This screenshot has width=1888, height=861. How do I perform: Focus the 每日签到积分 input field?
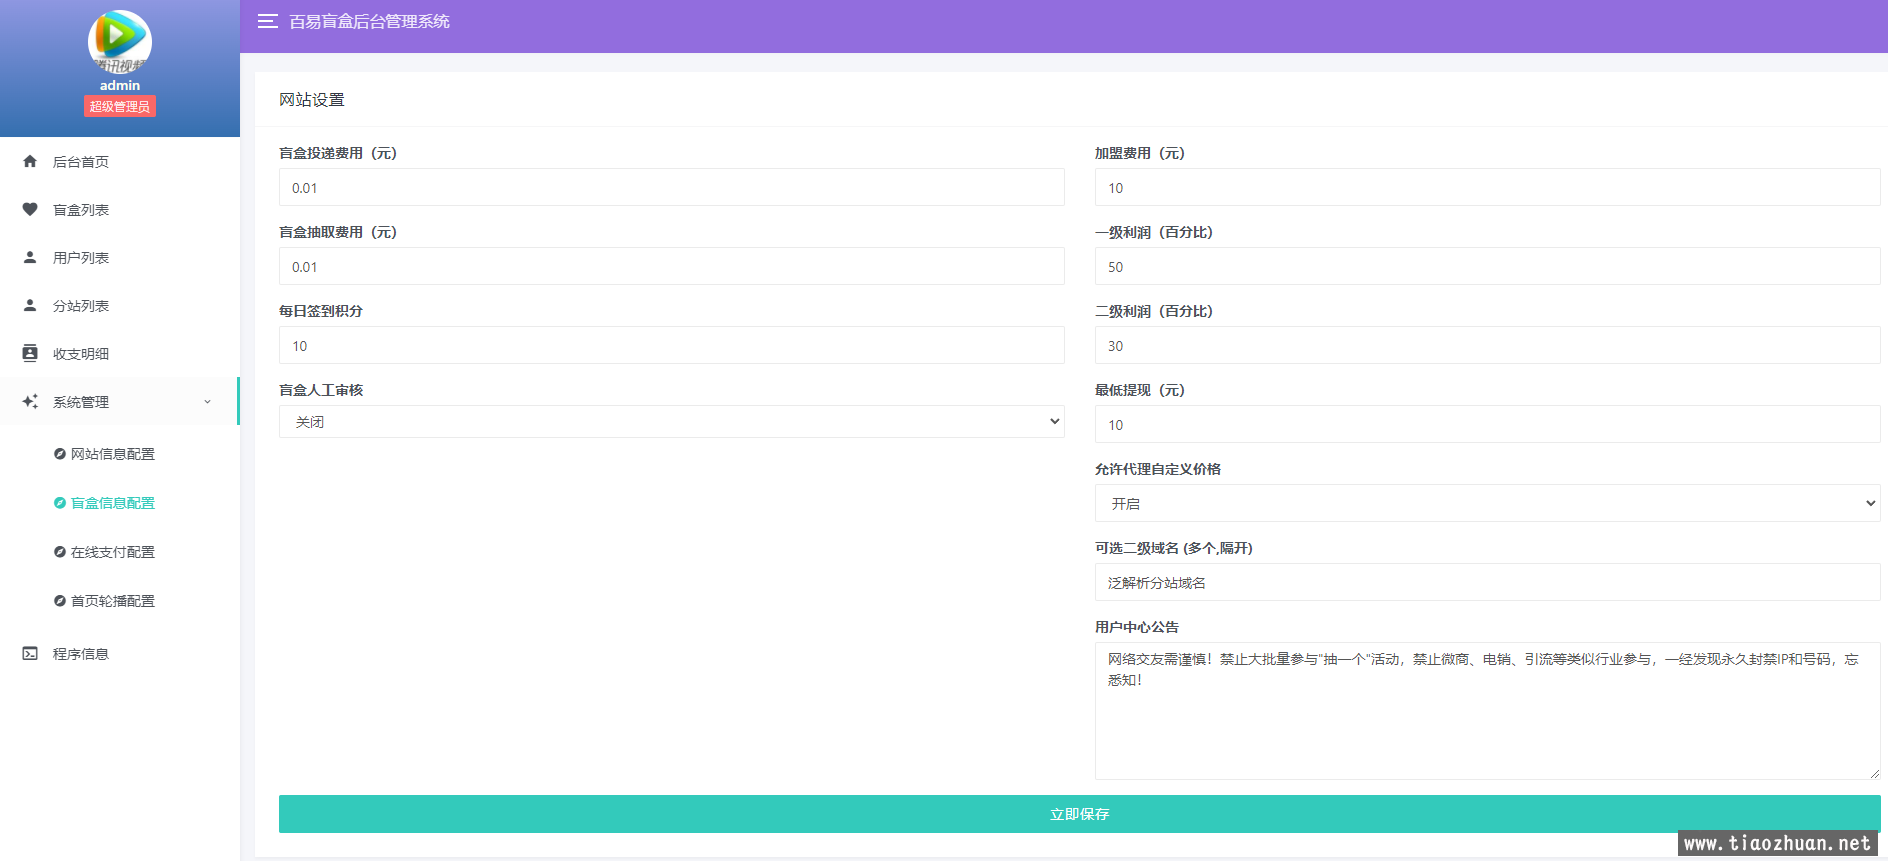(x=672, y=345)
